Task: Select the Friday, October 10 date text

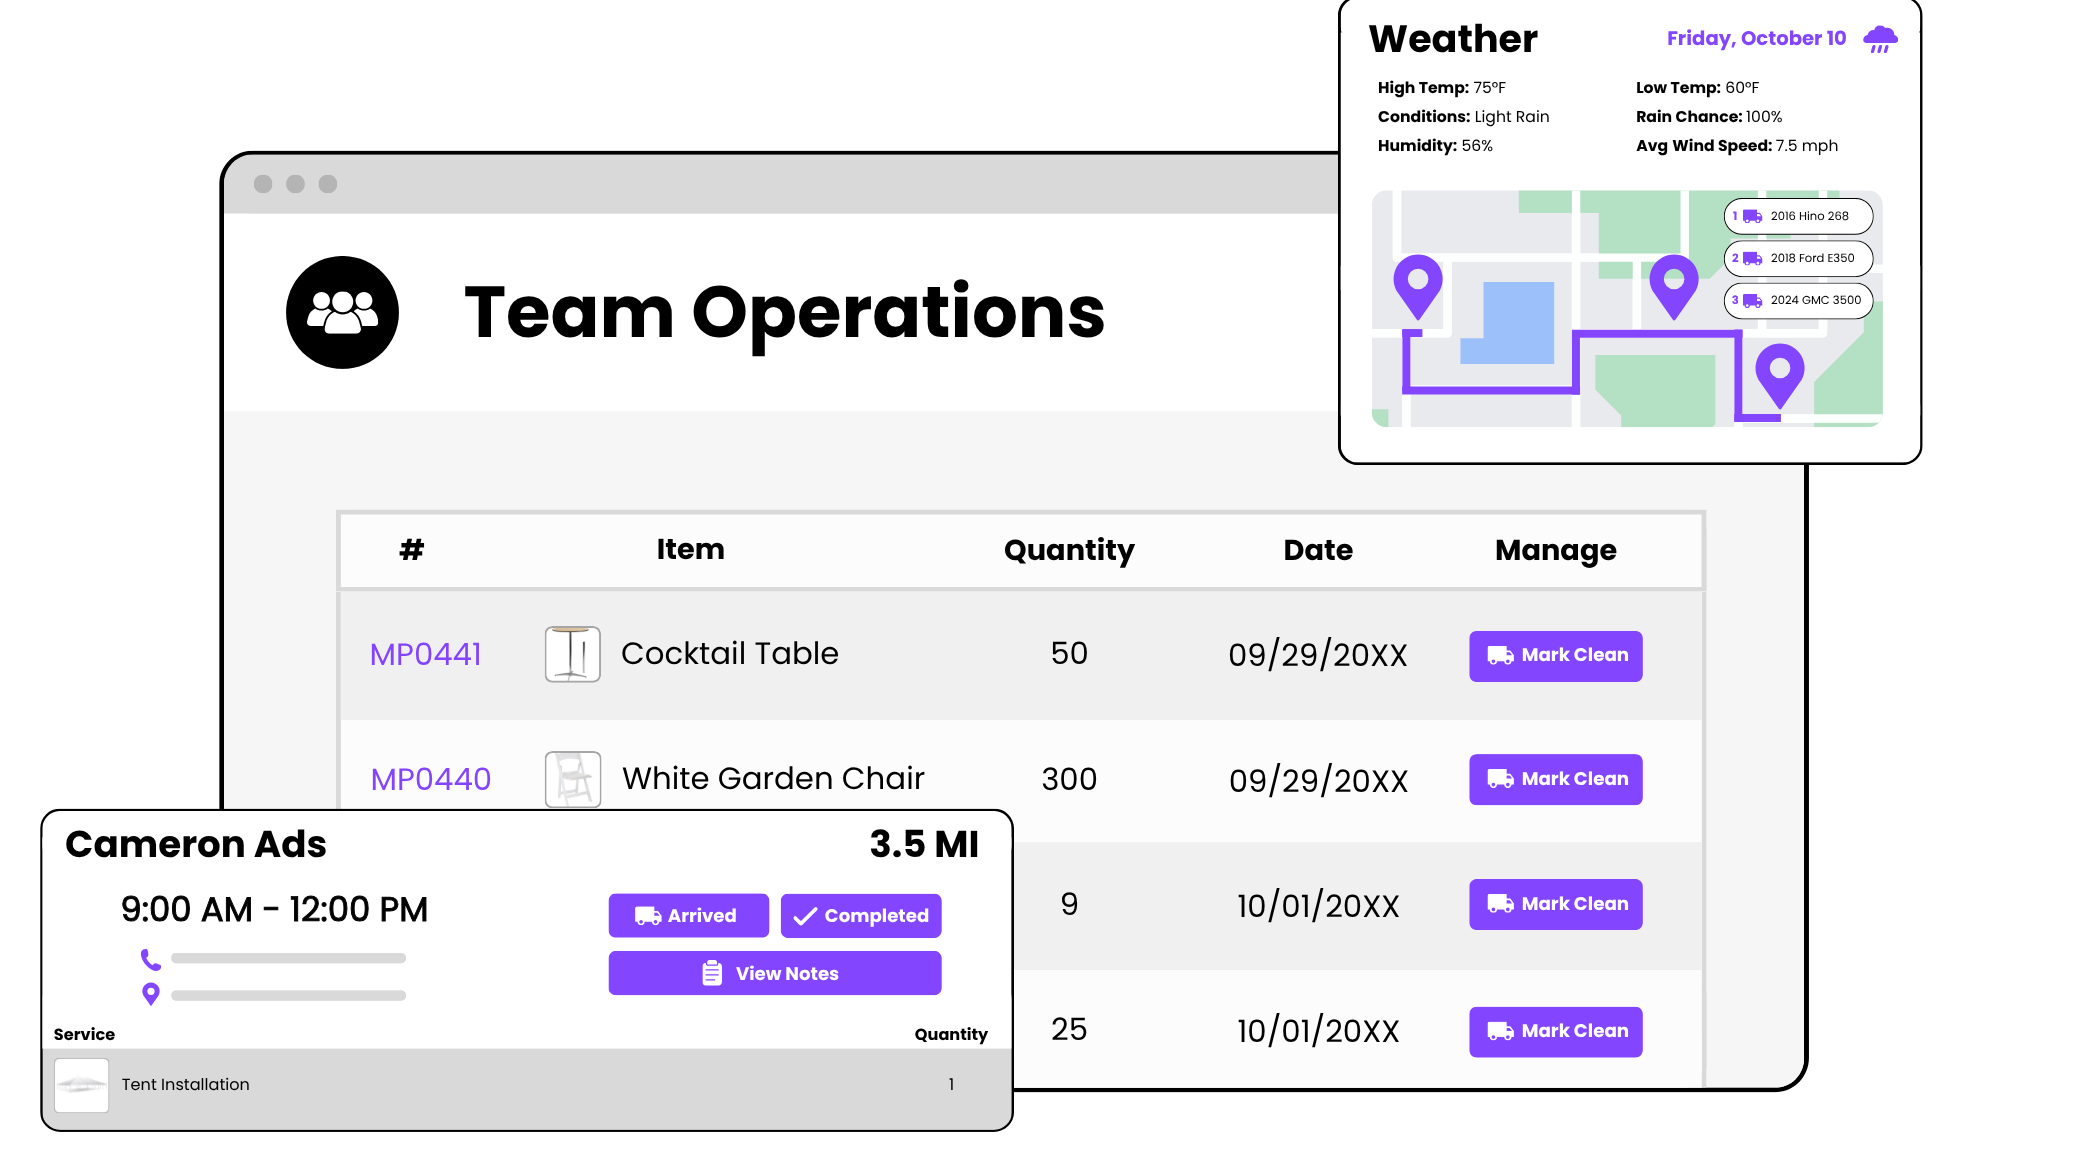Action: click(1756, 38)
